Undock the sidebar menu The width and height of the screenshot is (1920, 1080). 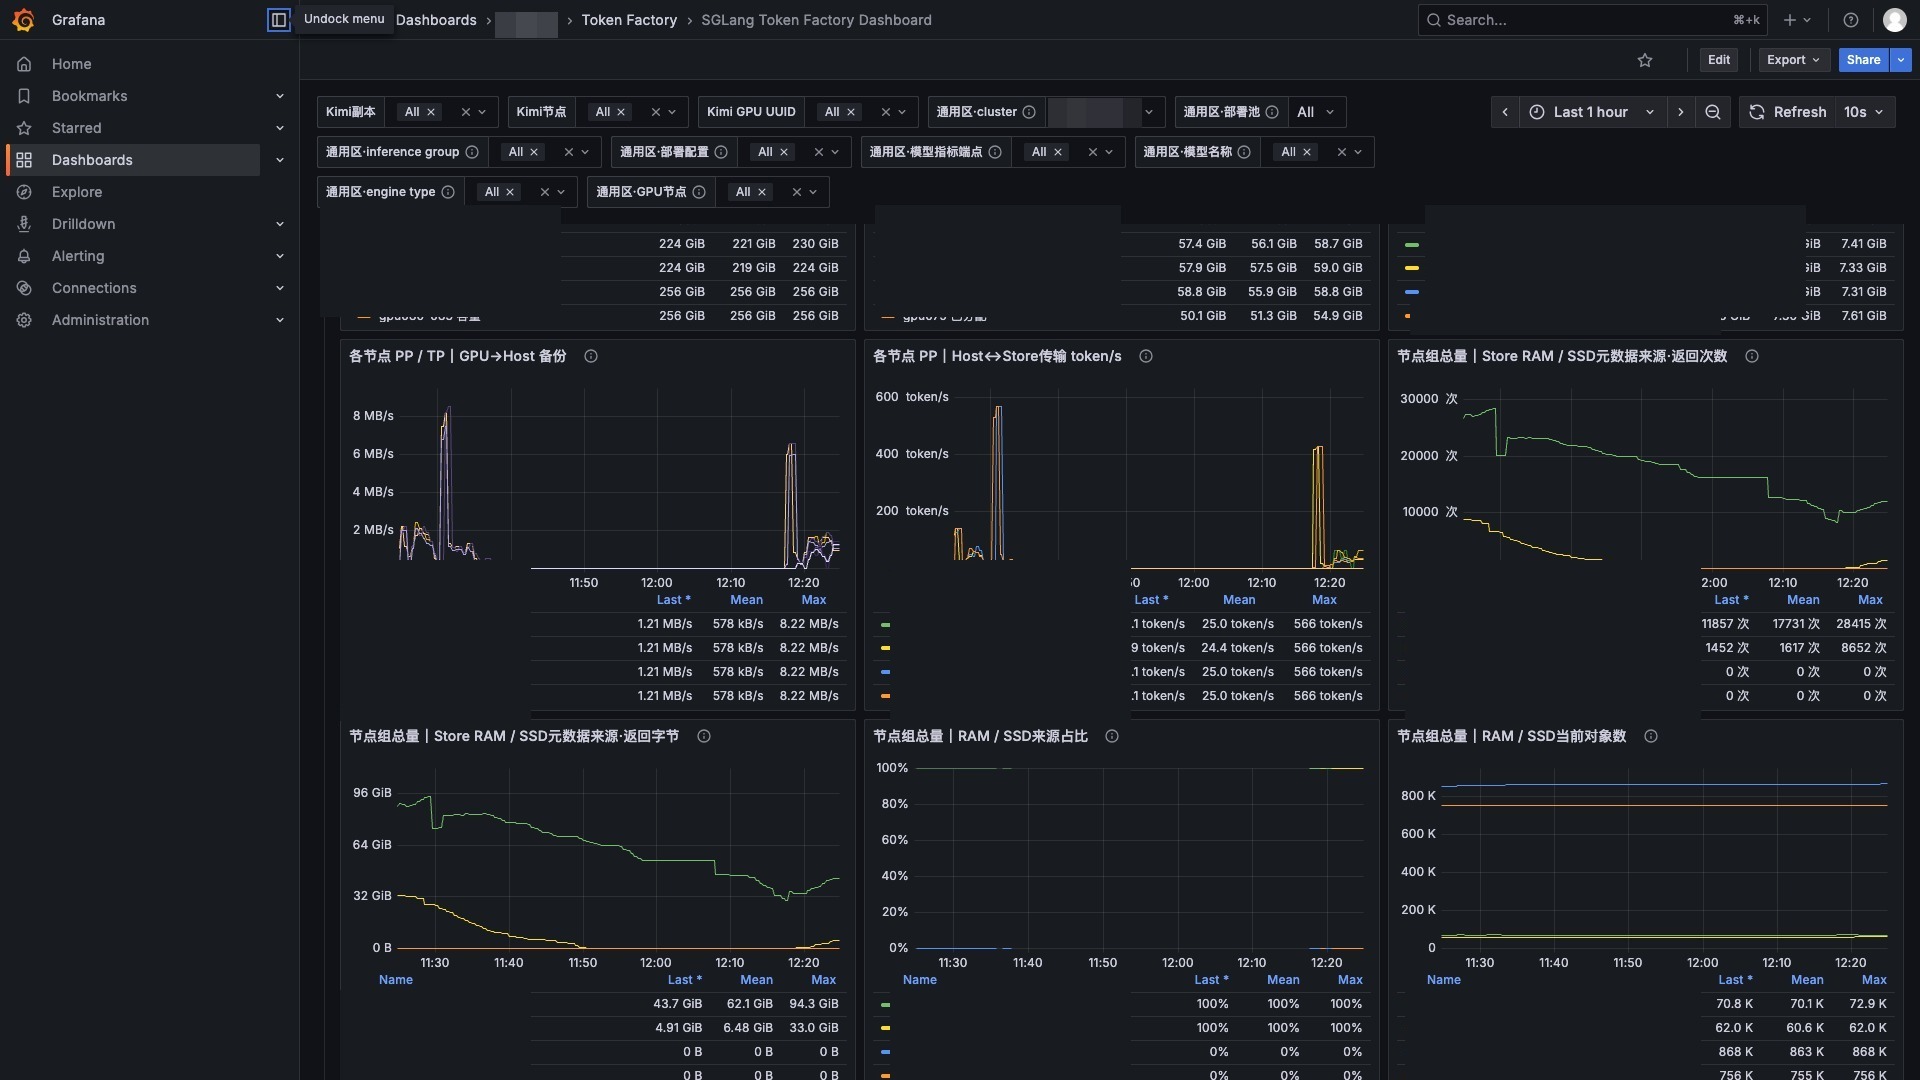(279, 20)
